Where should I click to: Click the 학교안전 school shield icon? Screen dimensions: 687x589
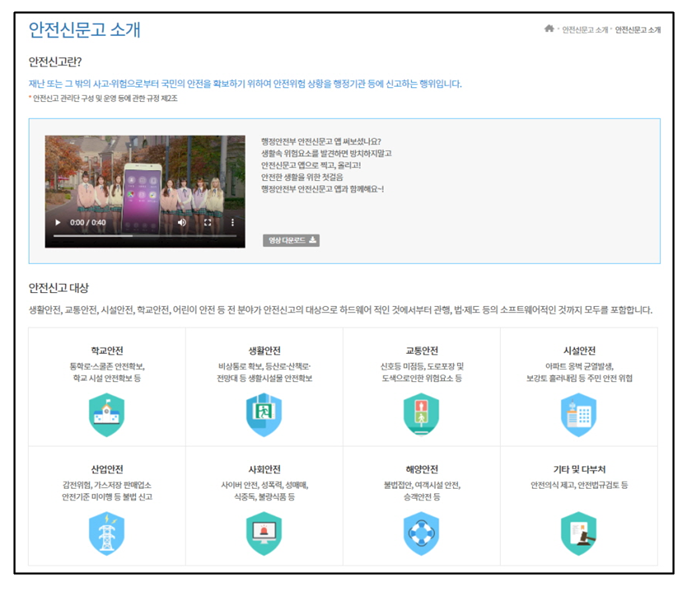pyautogui.click(x=106, y=415)
